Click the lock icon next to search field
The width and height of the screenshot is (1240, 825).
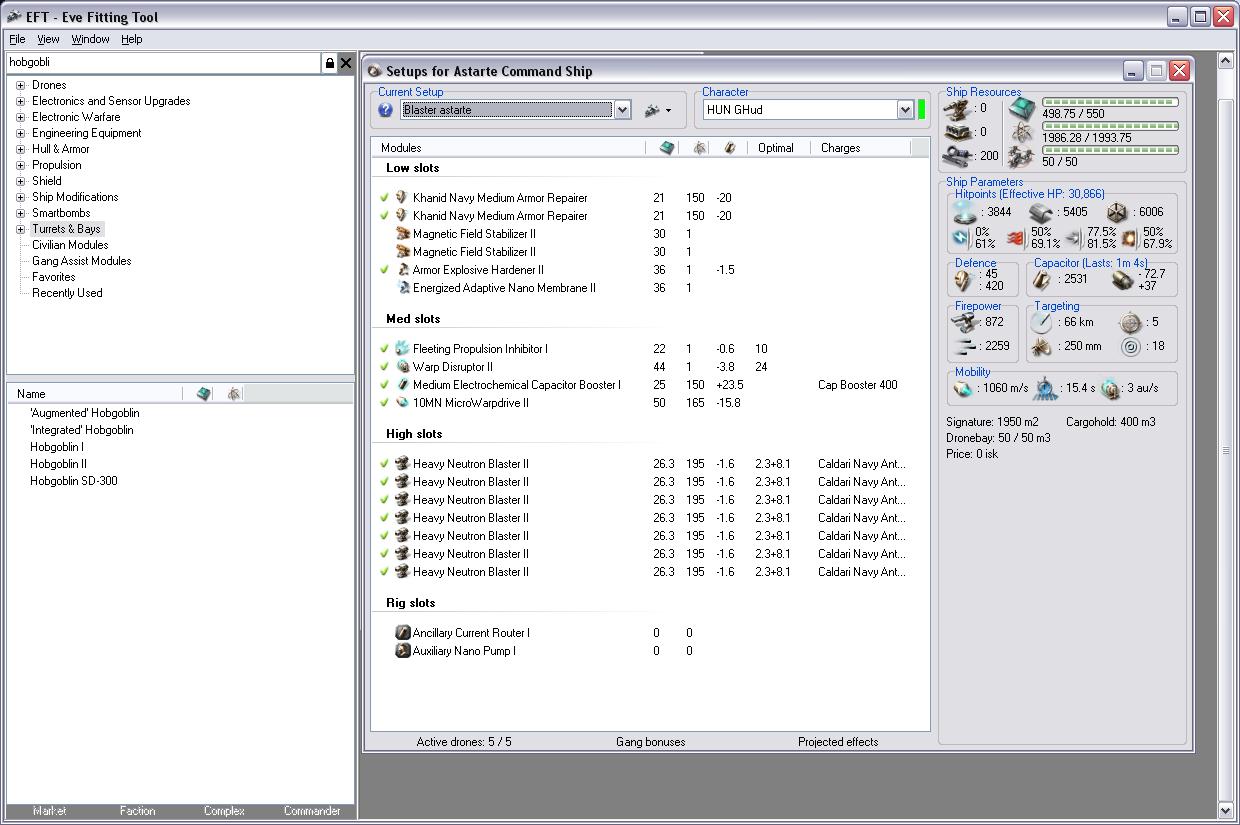(x=329, y=63)
